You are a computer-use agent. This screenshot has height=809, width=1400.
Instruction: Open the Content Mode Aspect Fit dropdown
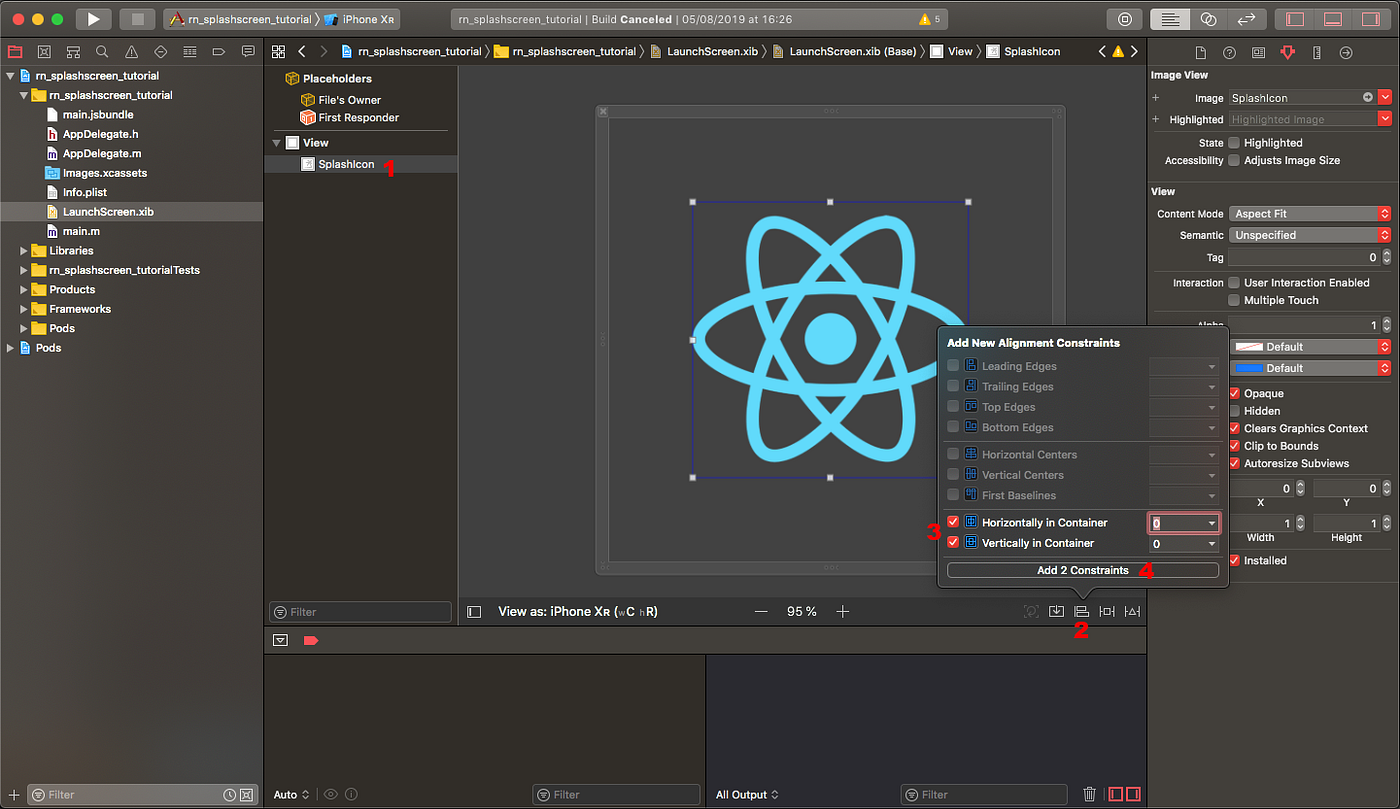[x=1309, y=213]
